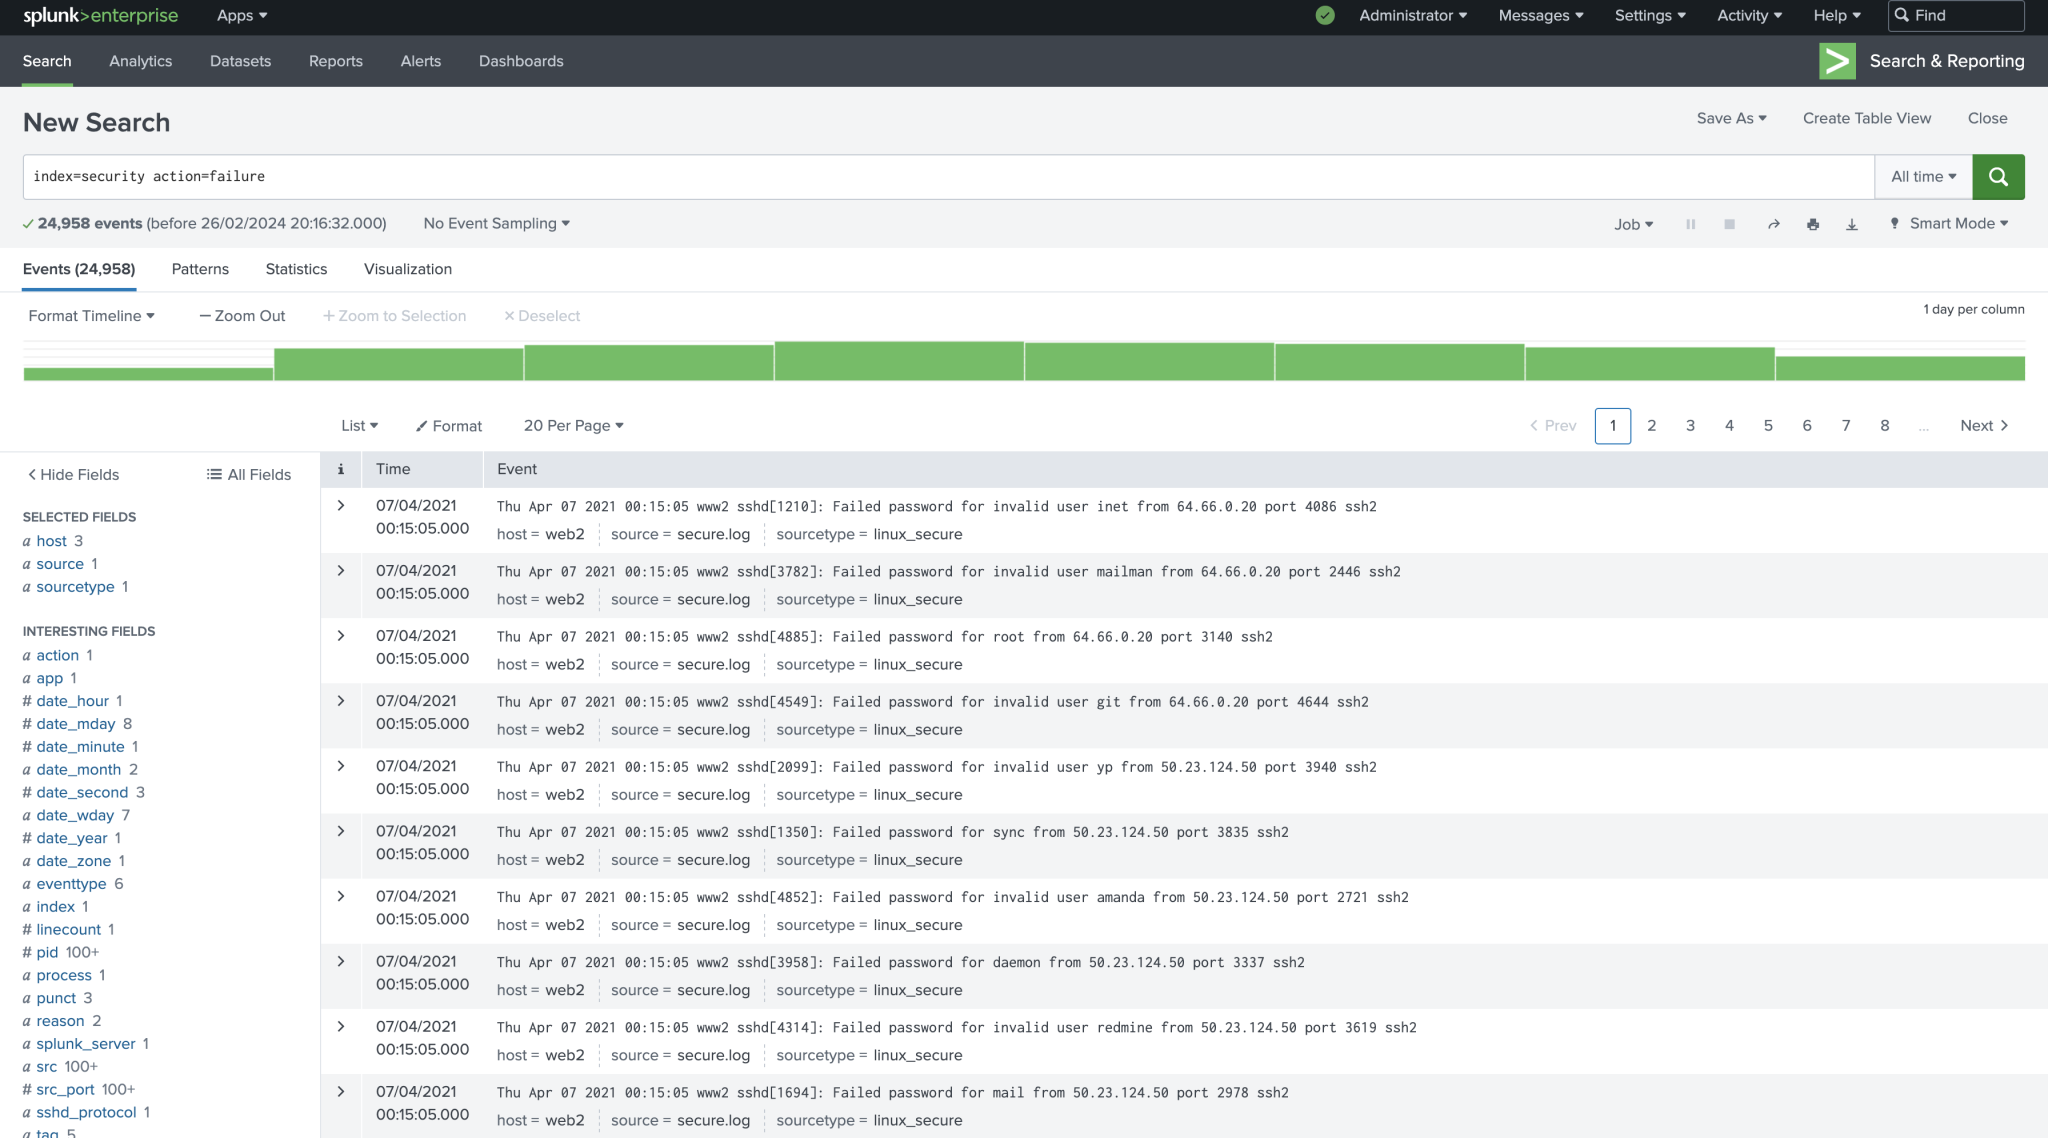Open All Fields dialog

(248, 474)
